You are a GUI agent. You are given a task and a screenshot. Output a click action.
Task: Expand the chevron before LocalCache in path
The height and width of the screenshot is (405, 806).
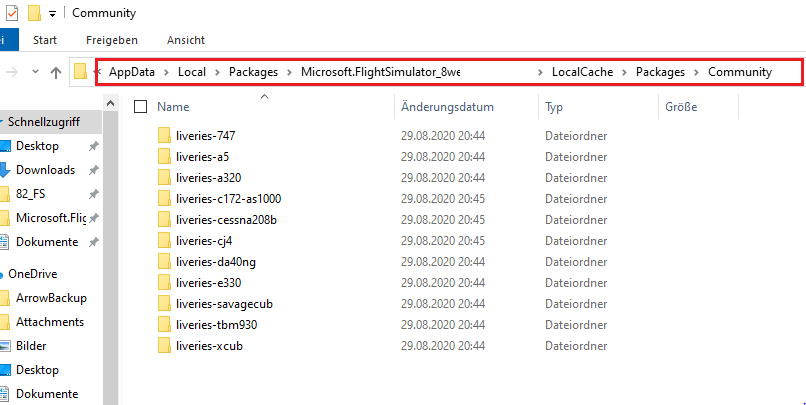(540, 72)
